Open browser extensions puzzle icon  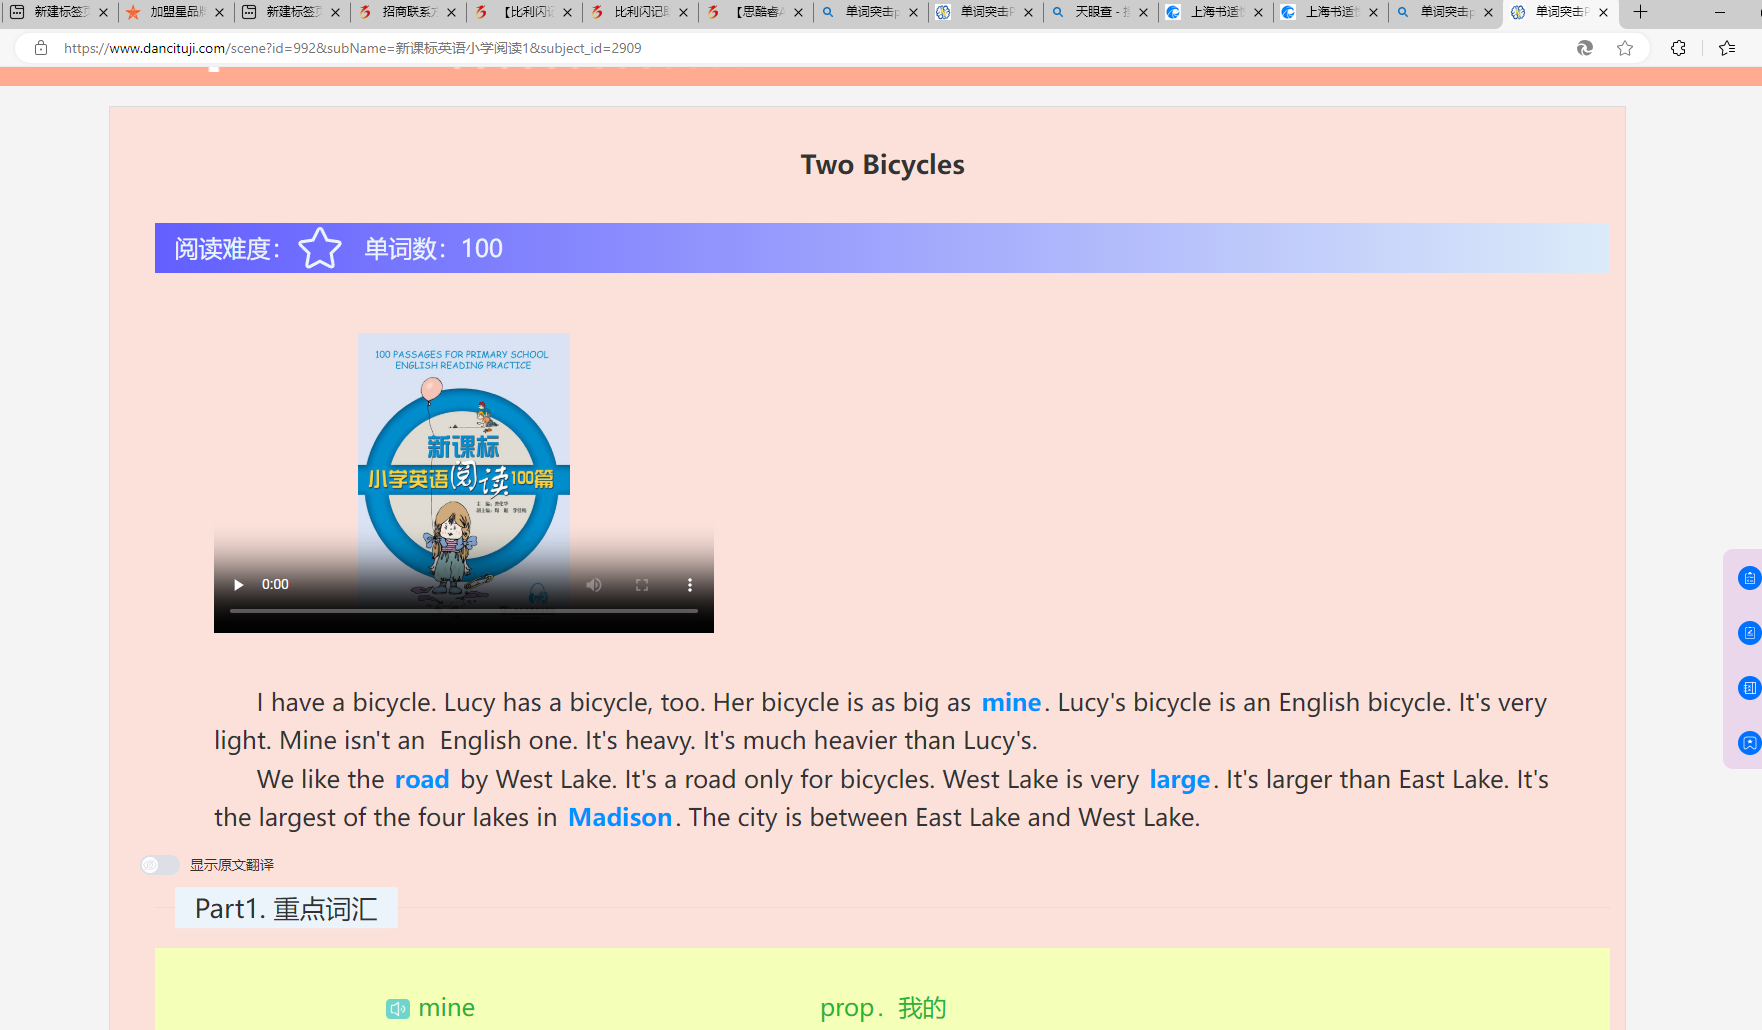click(1678, 48)
